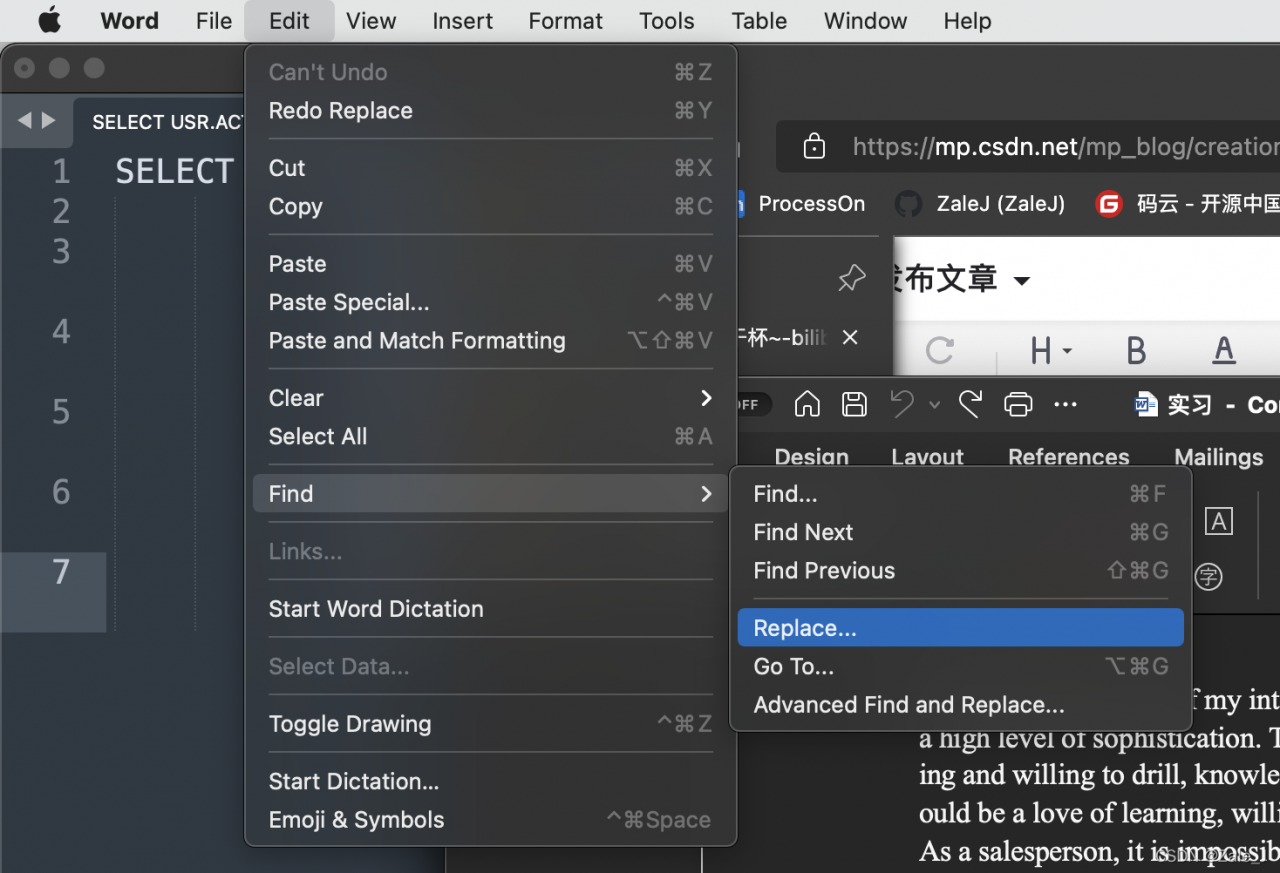
Task: Open the Apple menu
Action: (x=49, y=21)
